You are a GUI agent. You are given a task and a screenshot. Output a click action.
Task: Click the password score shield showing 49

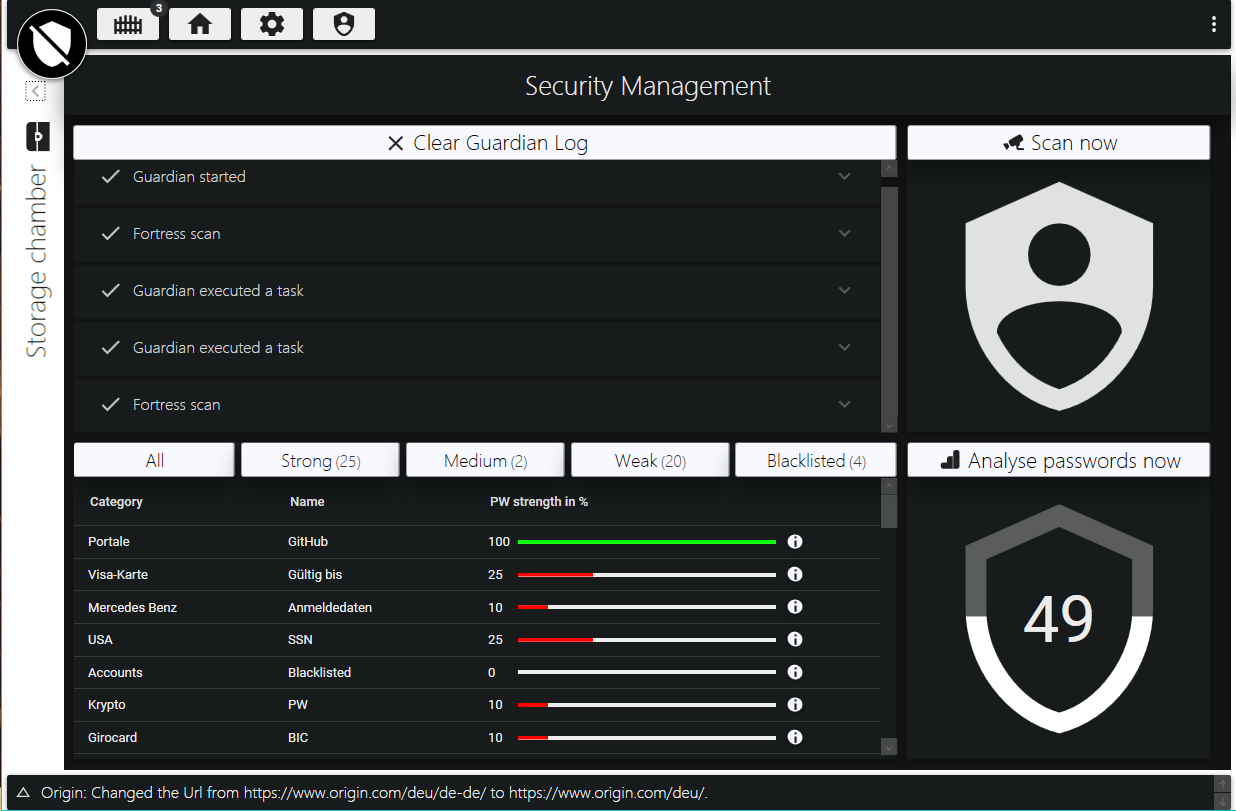pyautogui.click(x=1058, y=619)
